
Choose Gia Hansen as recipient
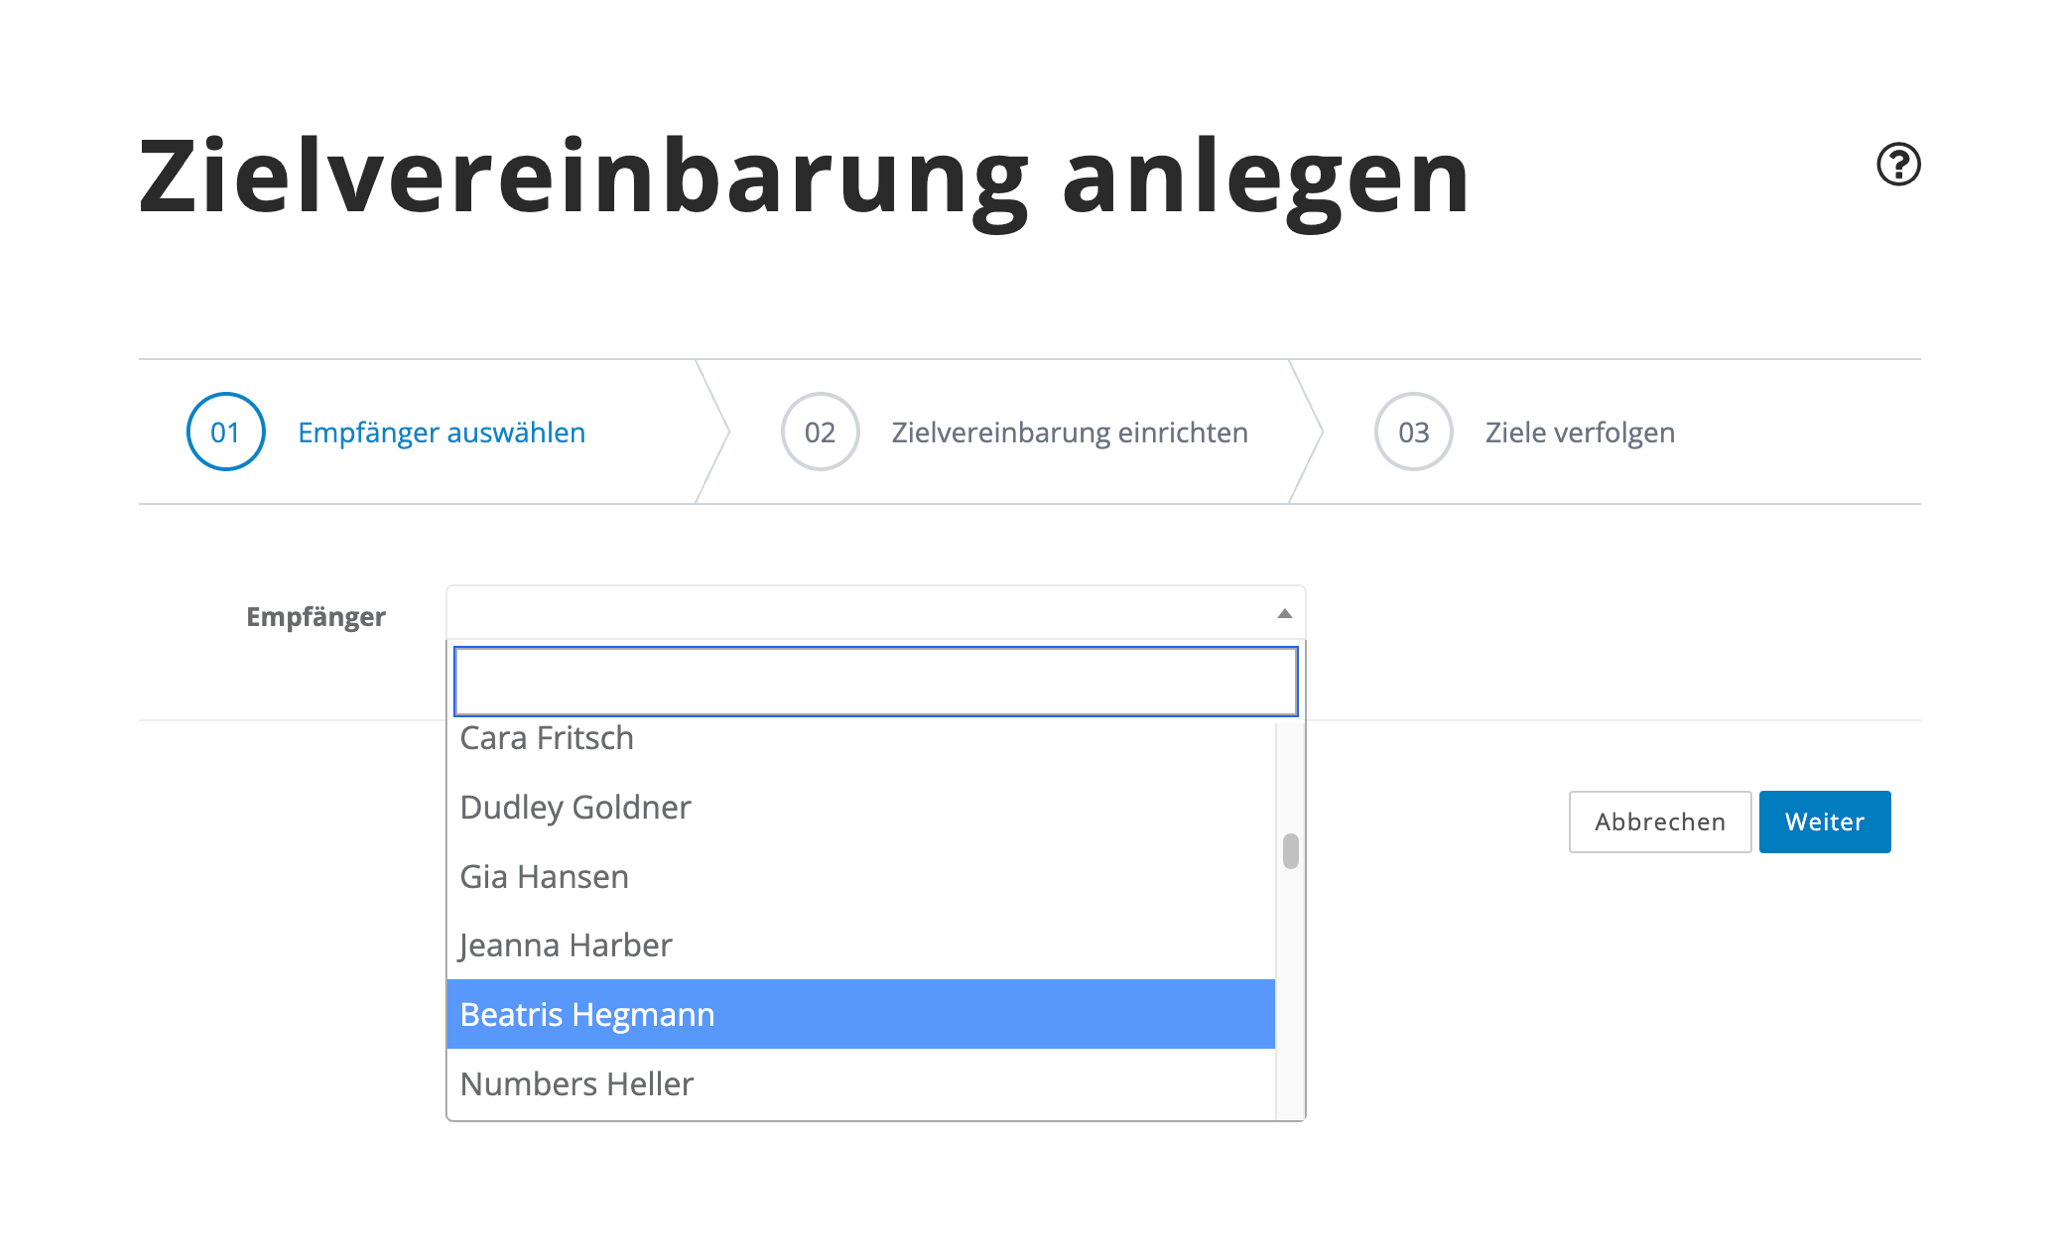[860, 876]
